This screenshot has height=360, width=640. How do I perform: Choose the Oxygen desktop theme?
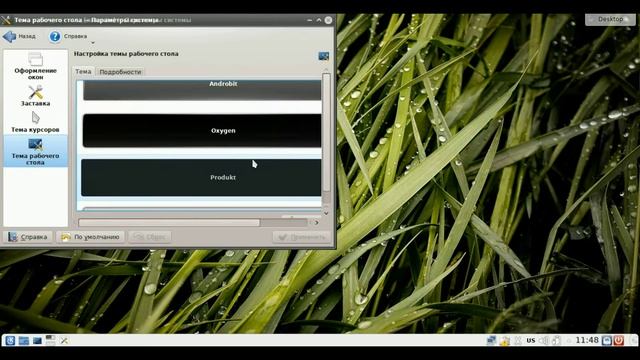[x=202, y=131]
